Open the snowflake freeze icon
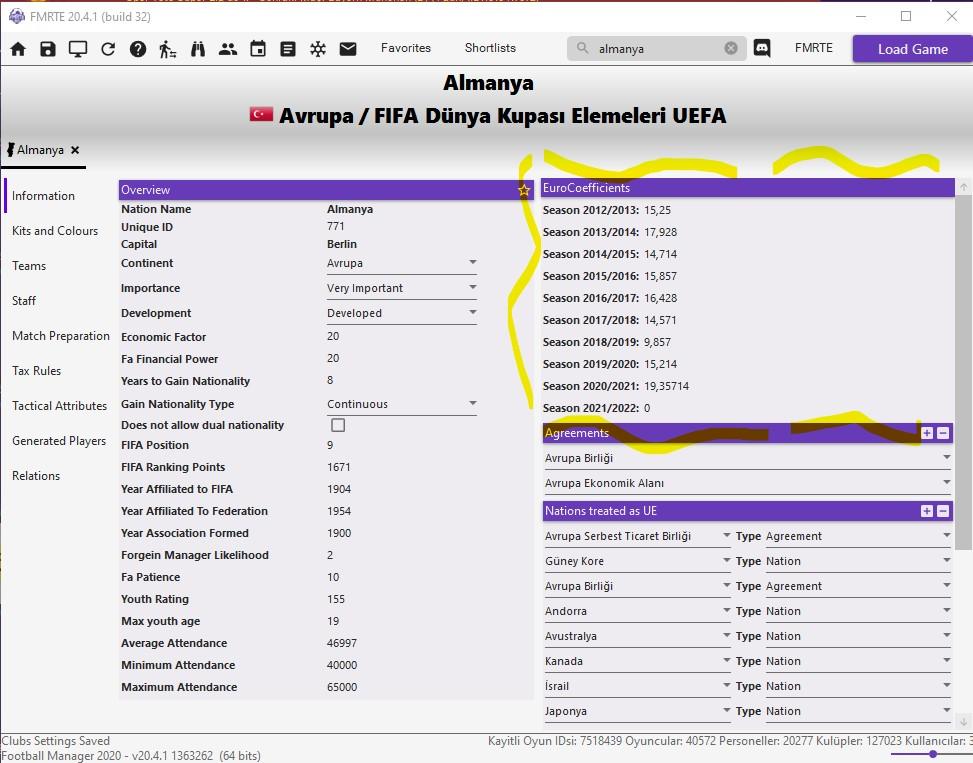 318,49
